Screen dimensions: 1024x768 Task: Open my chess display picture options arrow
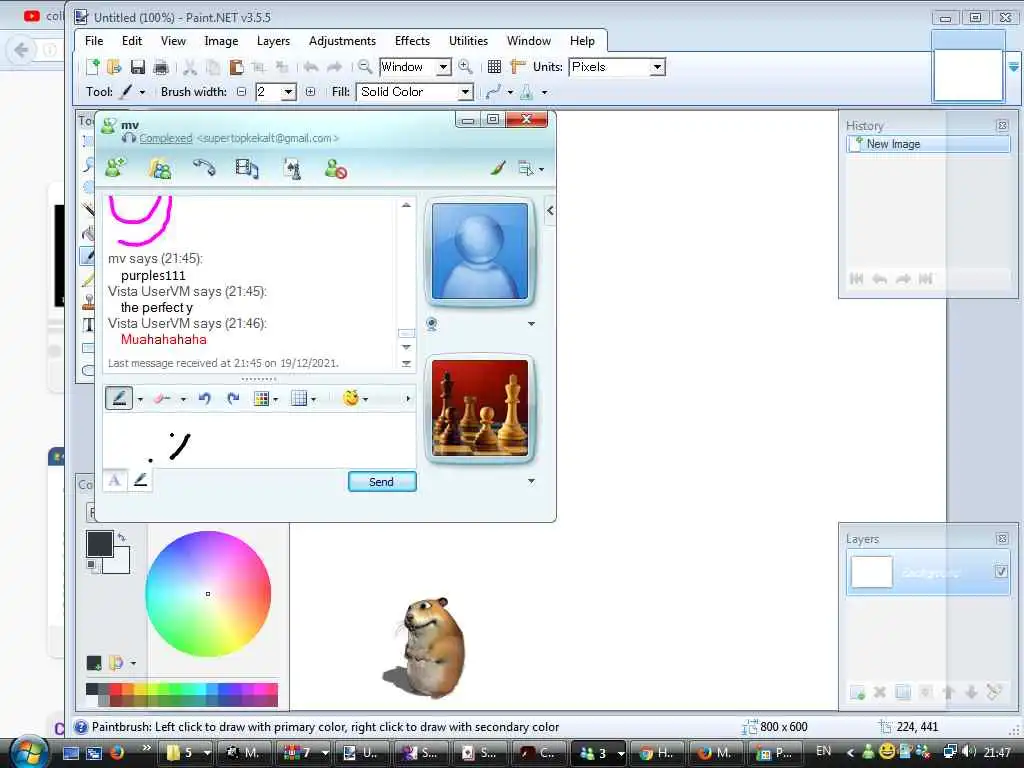531,481
